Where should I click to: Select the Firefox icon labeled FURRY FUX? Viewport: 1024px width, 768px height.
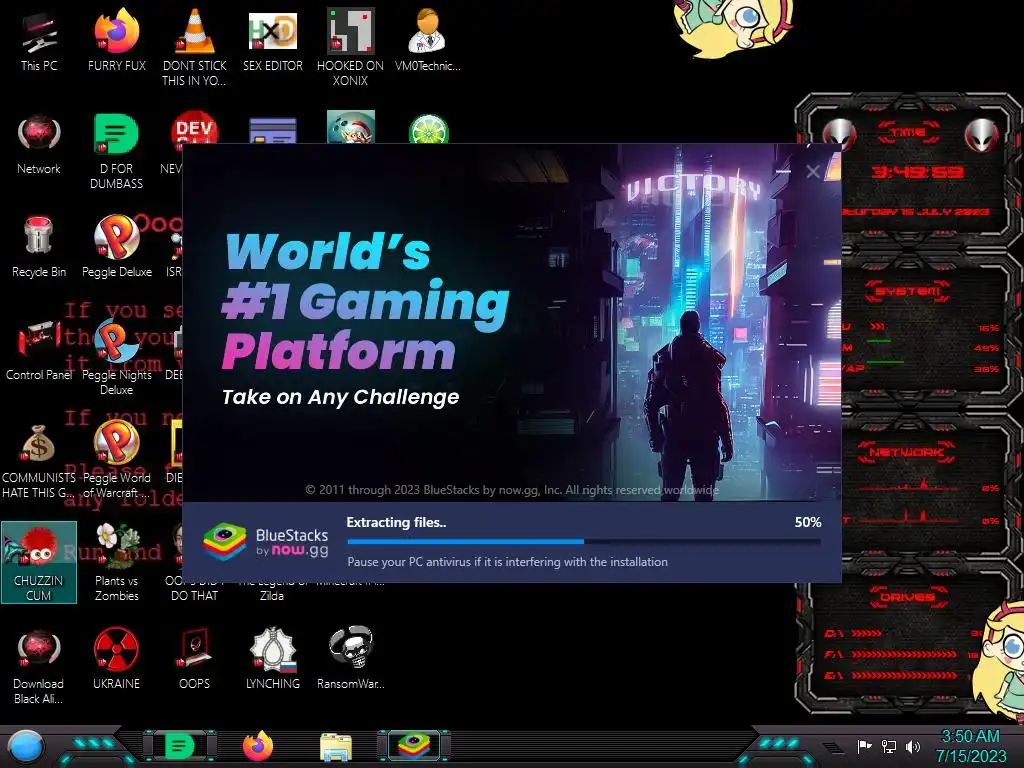pyautogui.click(x=116, y=41)
